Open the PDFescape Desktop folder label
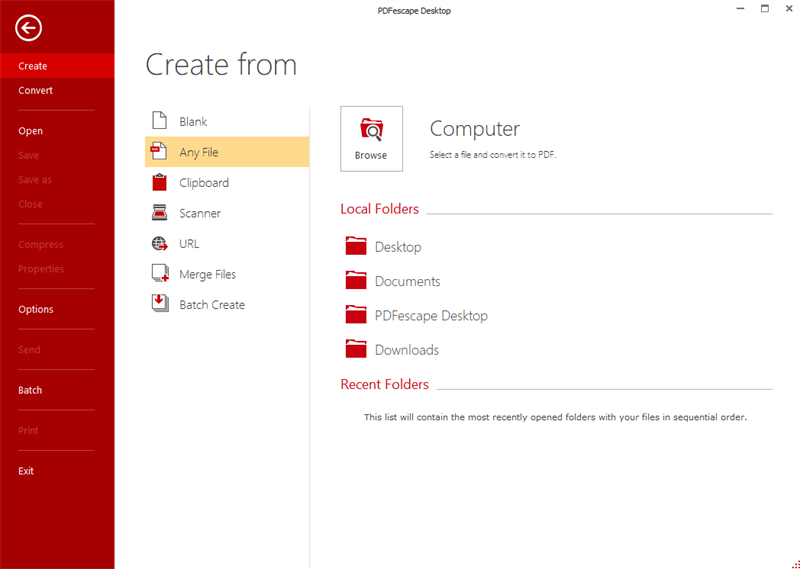 tap(431, 315)
